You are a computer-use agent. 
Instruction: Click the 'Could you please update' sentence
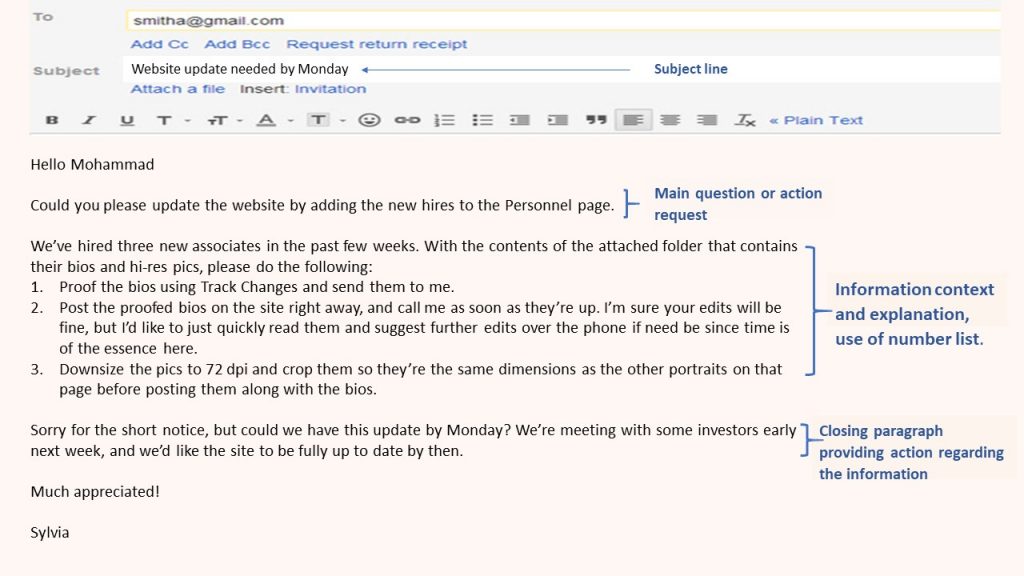(x=322, y=206)
